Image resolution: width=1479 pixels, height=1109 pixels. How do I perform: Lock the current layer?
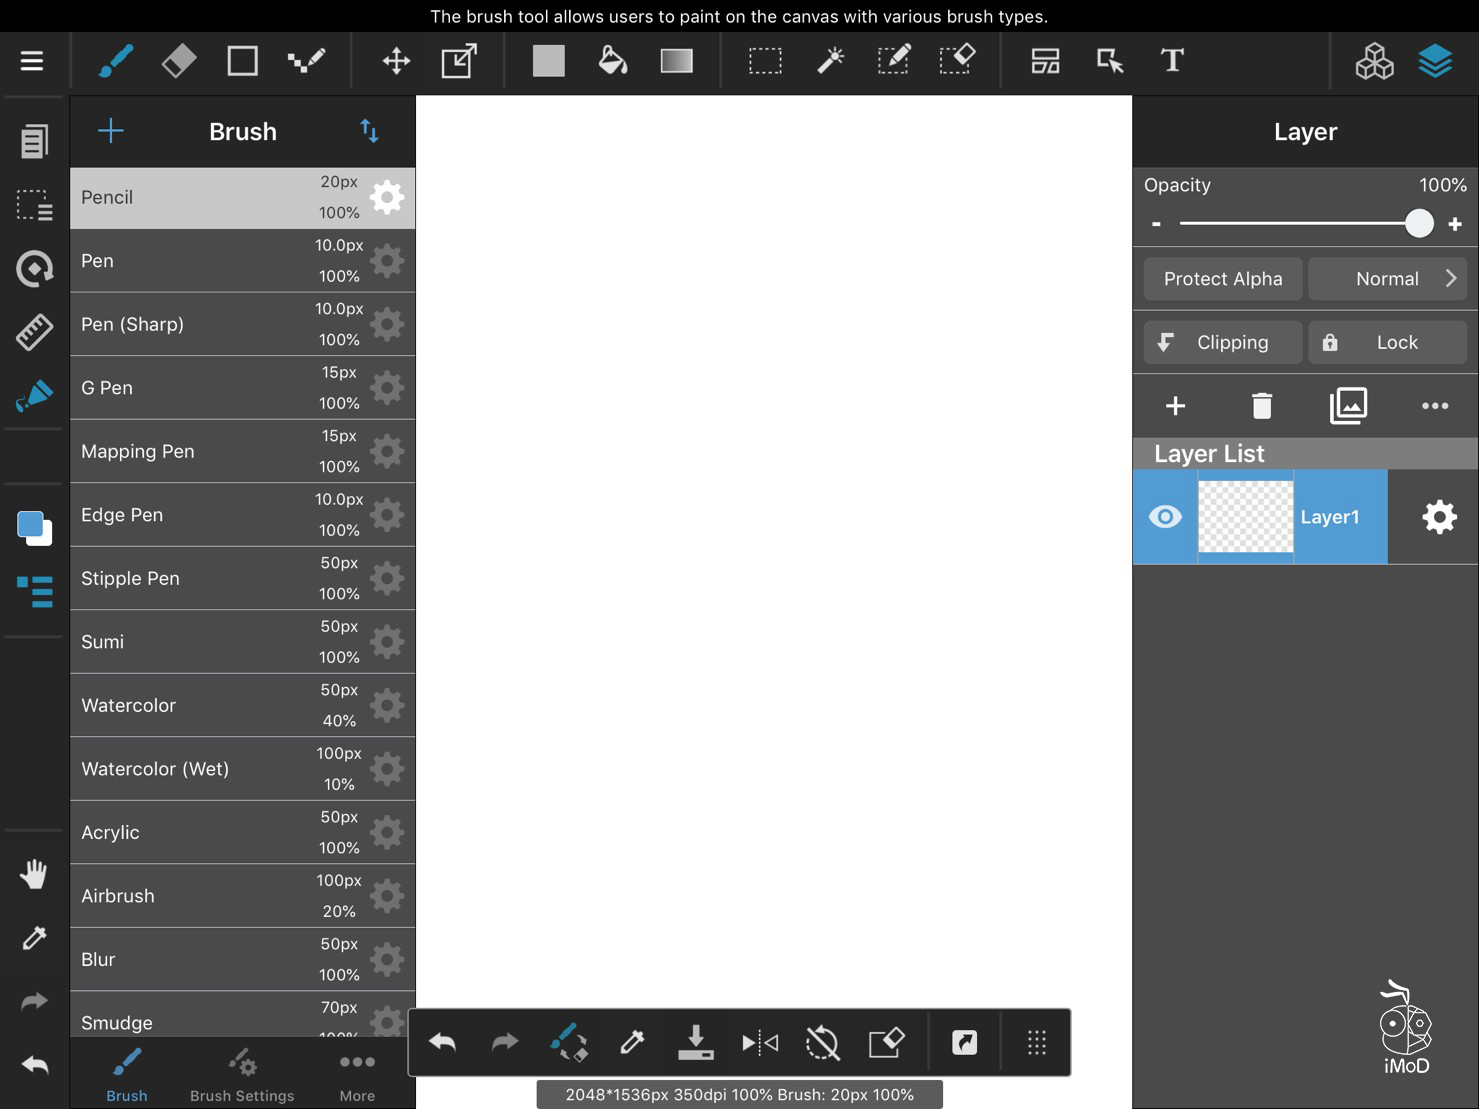(1387, 342)
